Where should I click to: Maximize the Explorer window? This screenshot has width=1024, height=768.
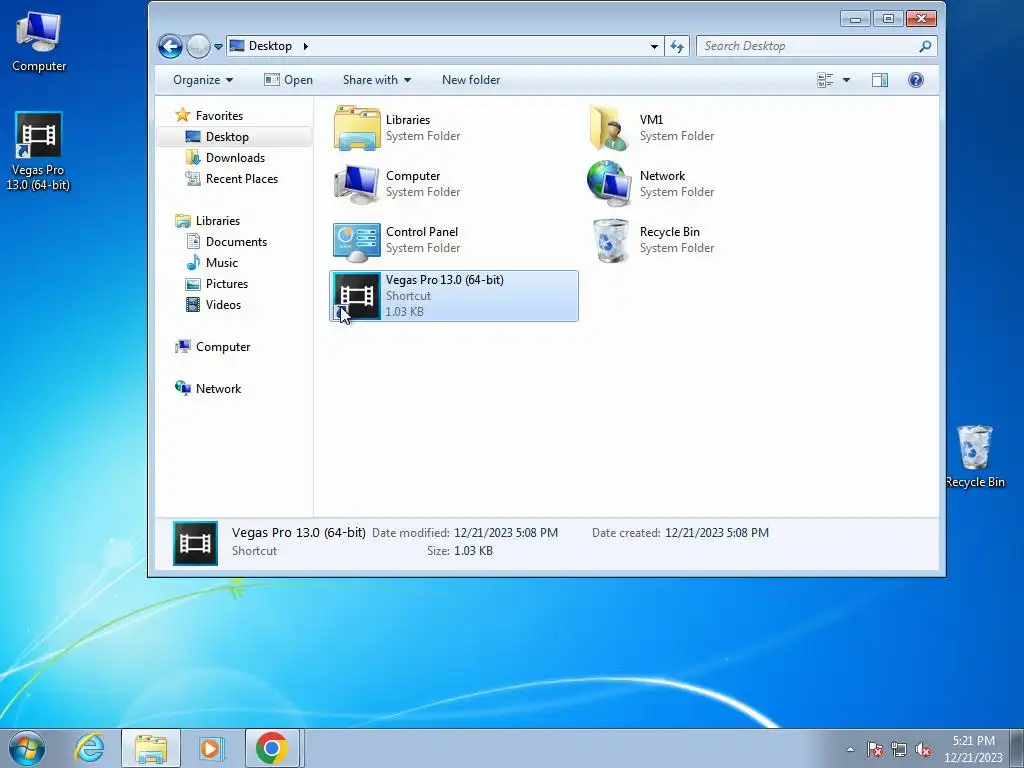(x=888, y=18)
